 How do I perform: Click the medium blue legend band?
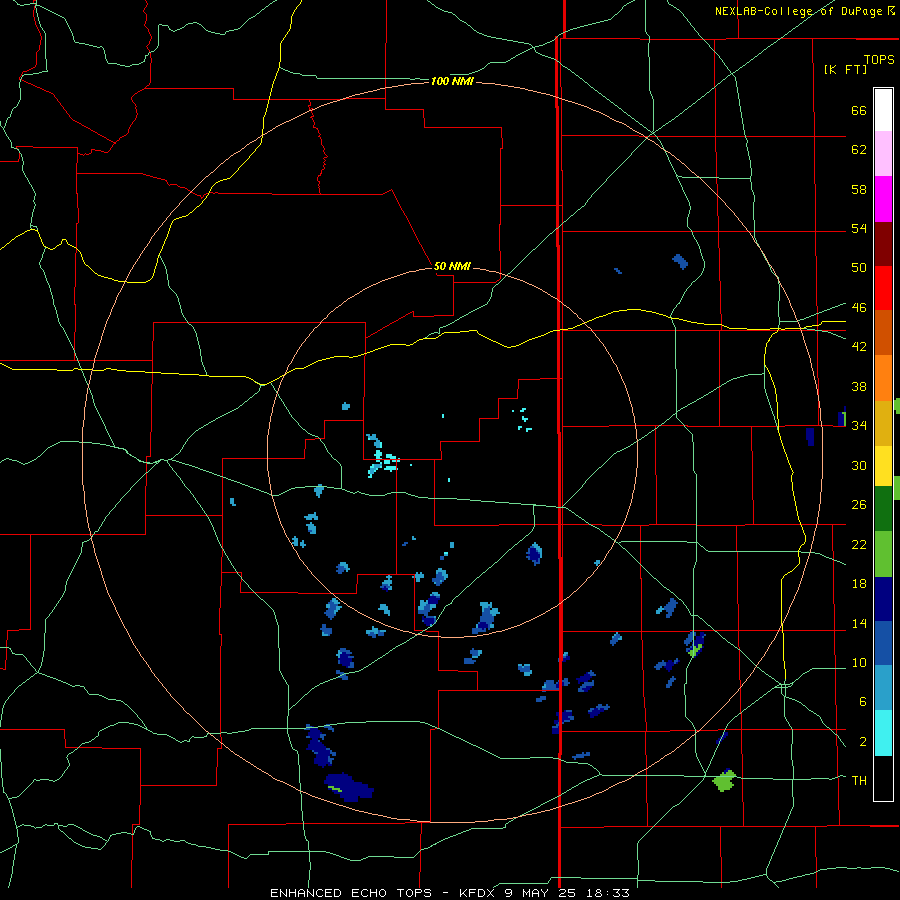point(883,643)
